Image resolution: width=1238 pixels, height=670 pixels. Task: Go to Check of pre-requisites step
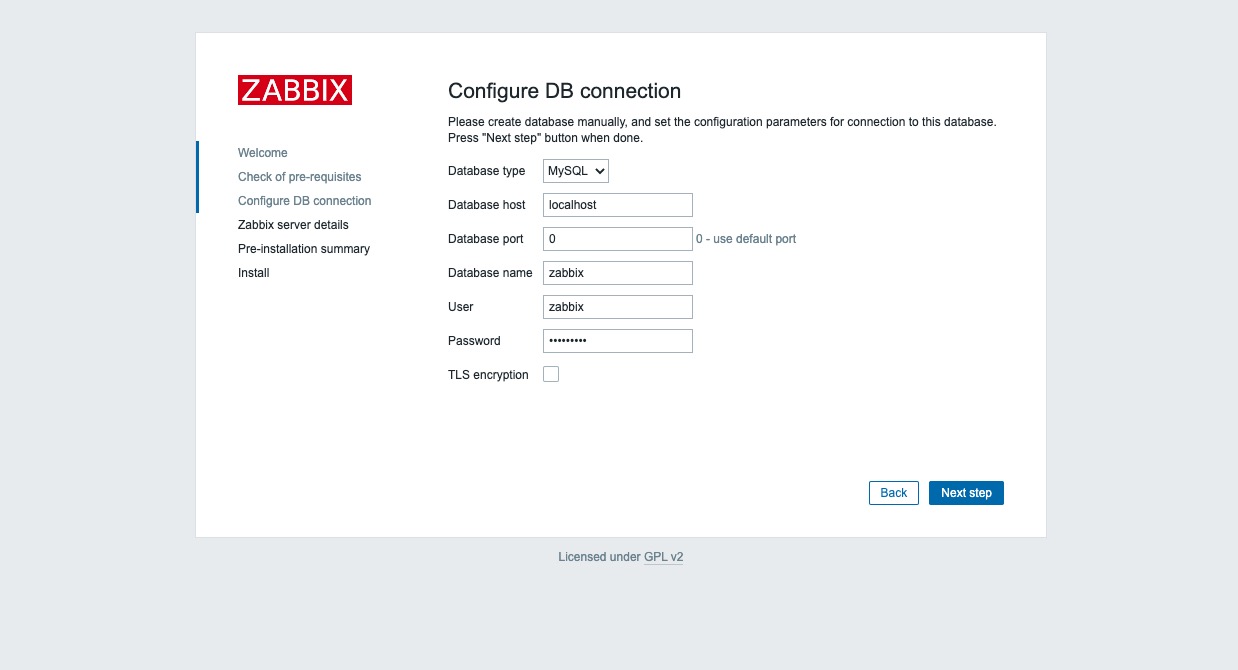300,177
